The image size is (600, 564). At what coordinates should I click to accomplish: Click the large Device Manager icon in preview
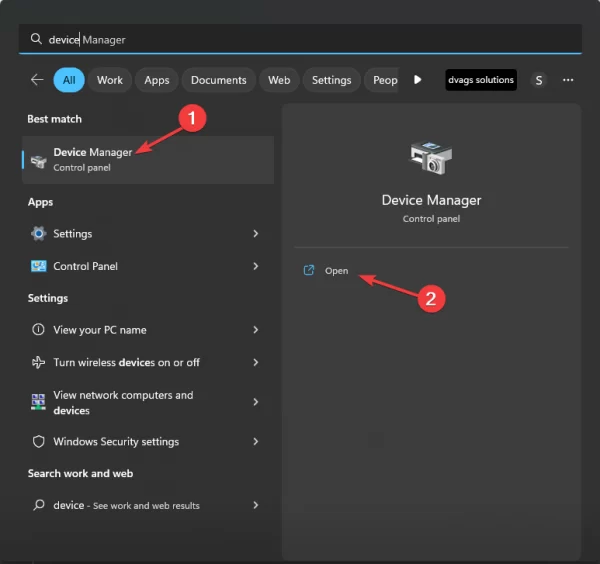pyautogui.click(x=431, y=158)
